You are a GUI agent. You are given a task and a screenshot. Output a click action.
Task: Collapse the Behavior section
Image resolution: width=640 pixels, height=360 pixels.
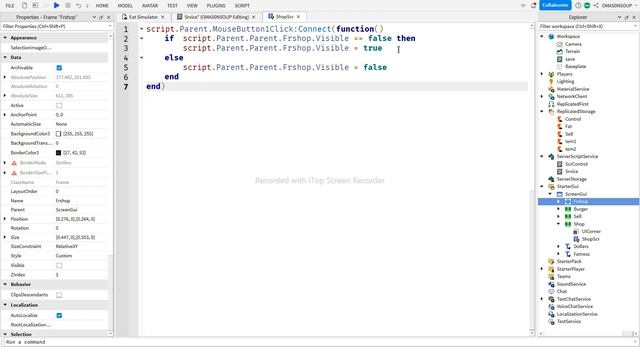[5, 284]
